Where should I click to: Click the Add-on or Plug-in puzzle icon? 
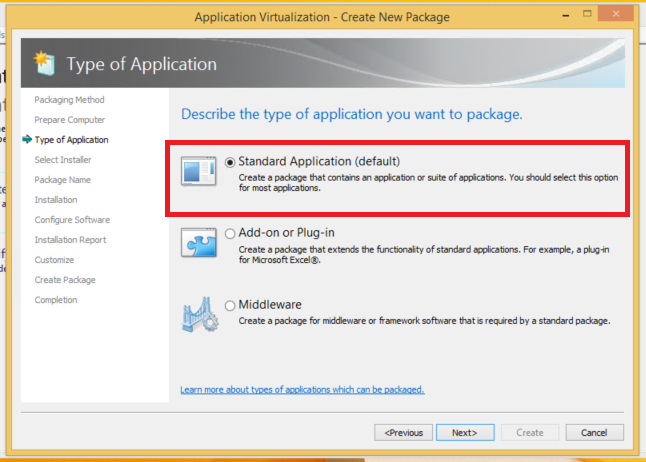[198, 241]
